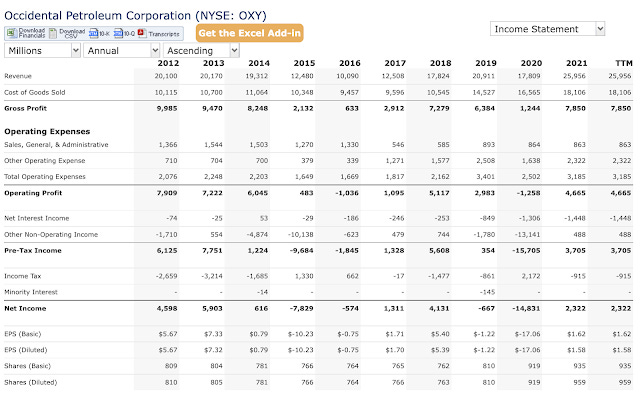Click the 10-Q link label
The width and height of the screenshot is (640, 401).
point(129,34)
